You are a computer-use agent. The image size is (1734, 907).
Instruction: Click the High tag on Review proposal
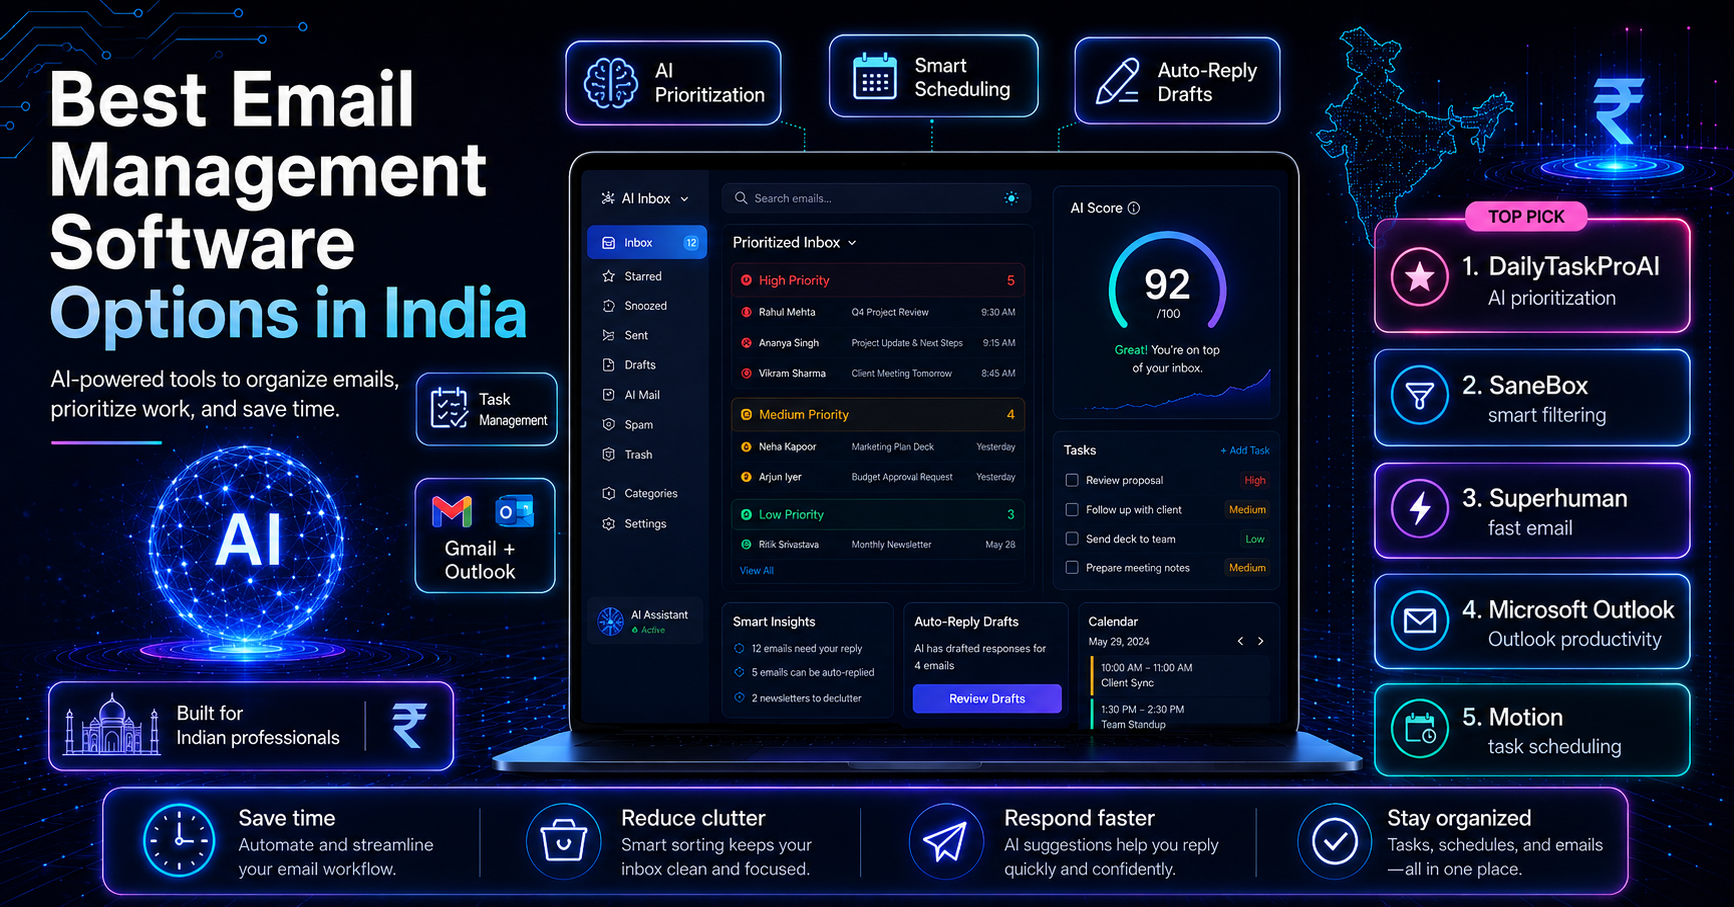coord(1255,480)
